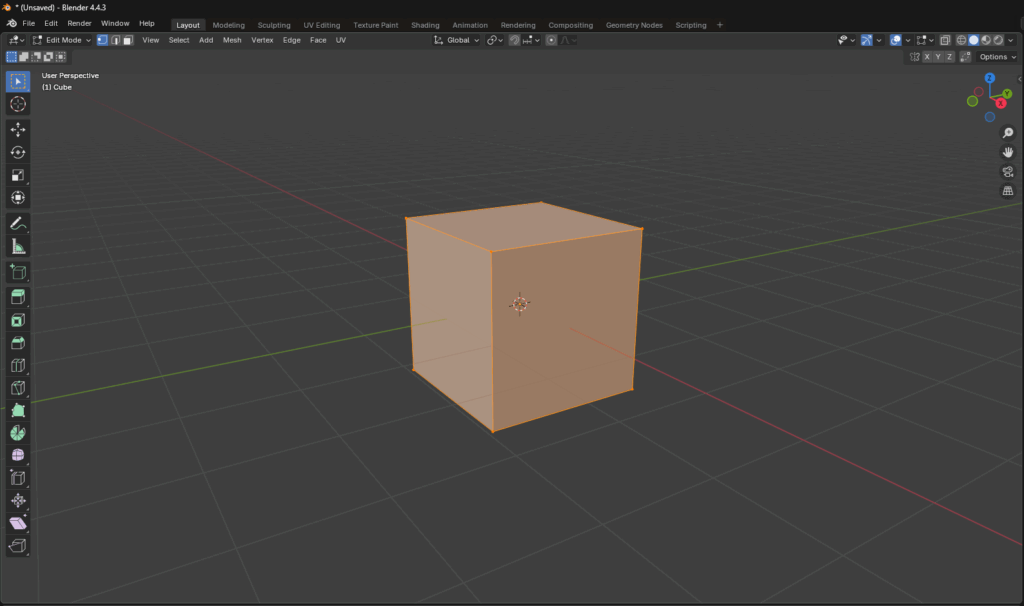Image resolution: width=1024 pixels, height=606 pixels.
Task: Select the Rip Region tool
Action: [x=18, y=546]
